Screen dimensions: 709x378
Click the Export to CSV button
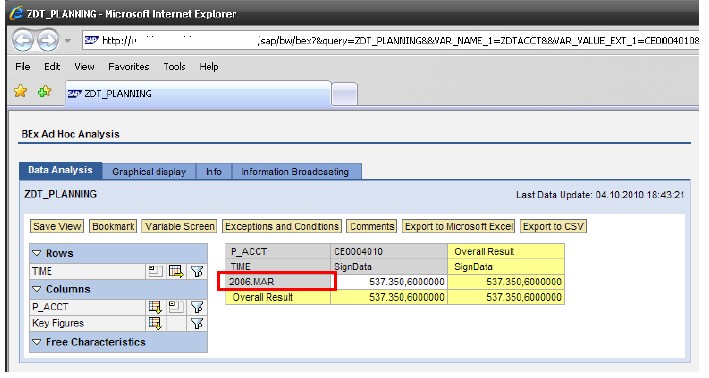[553, 226]
